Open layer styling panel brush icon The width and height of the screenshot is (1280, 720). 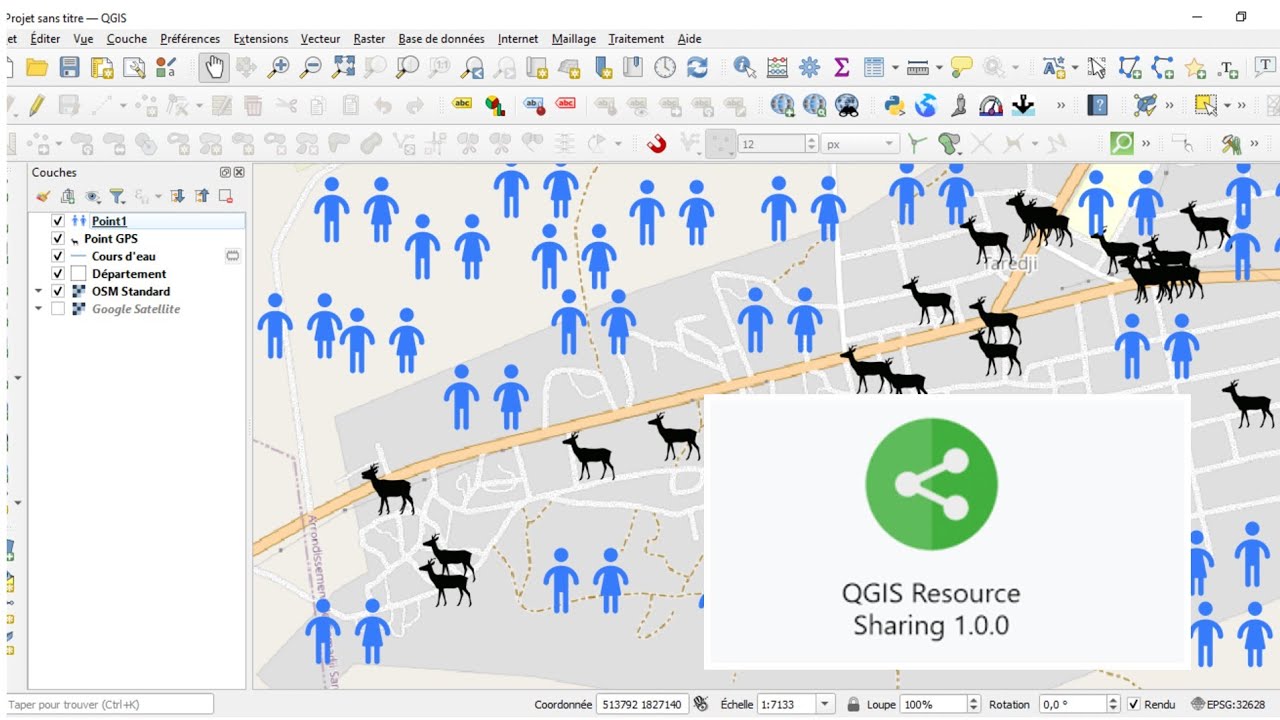click(x=43, y=196)
